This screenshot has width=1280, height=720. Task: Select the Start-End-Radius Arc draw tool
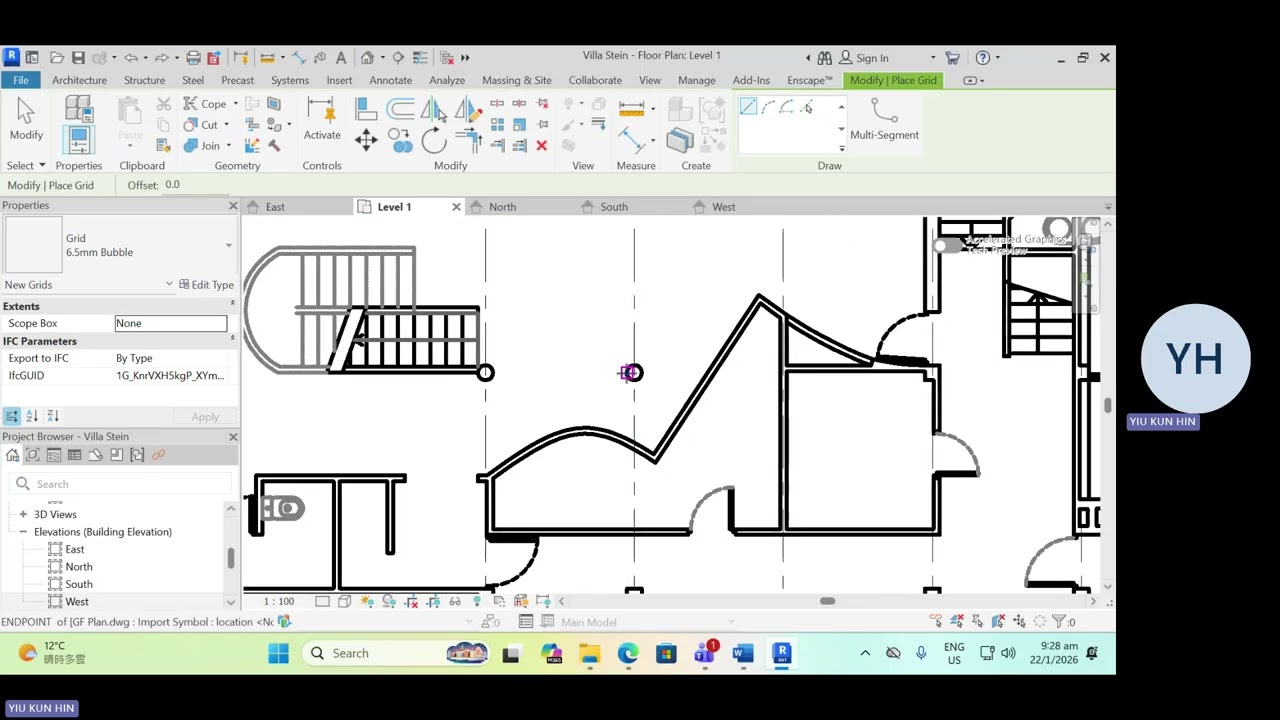[x=768, y=107]
